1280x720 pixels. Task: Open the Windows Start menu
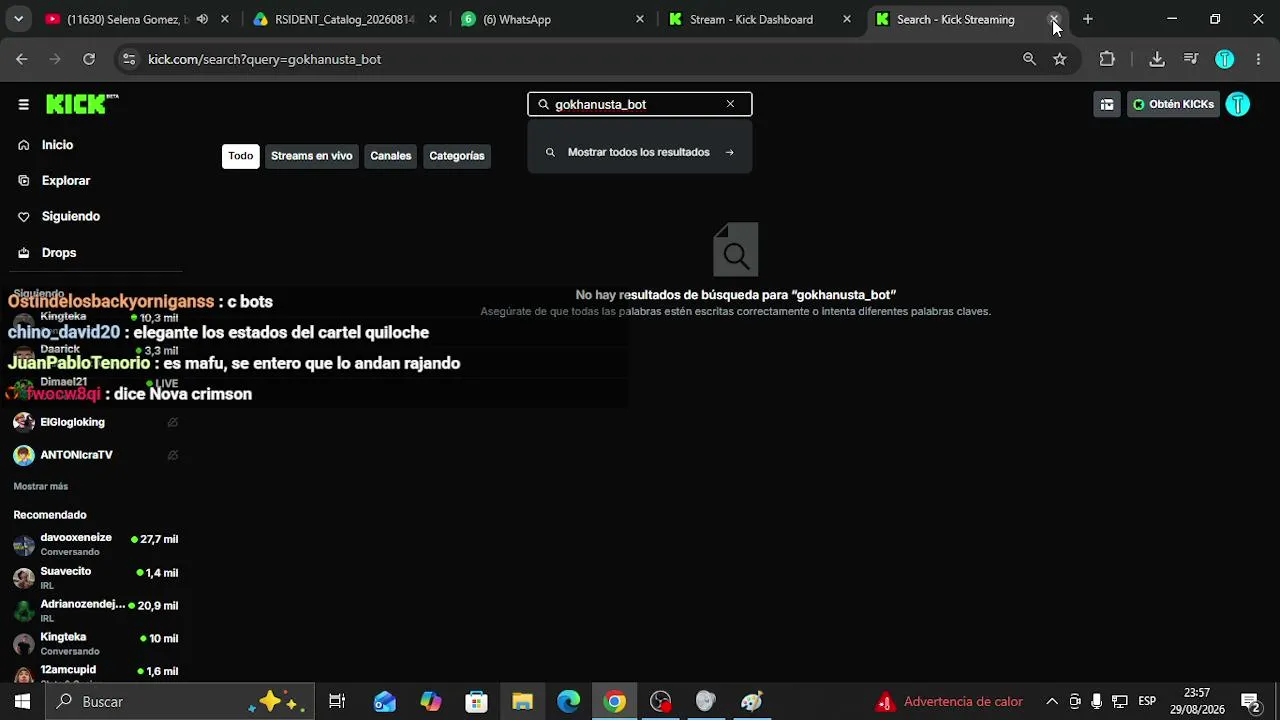pos(22,702)
